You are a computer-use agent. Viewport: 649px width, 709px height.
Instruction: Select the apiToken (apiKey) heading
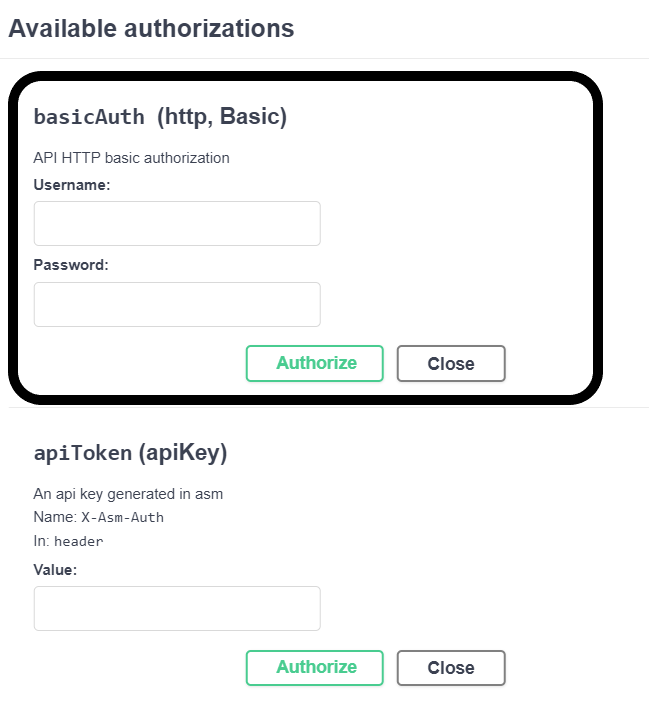click(x=130, y=453)
